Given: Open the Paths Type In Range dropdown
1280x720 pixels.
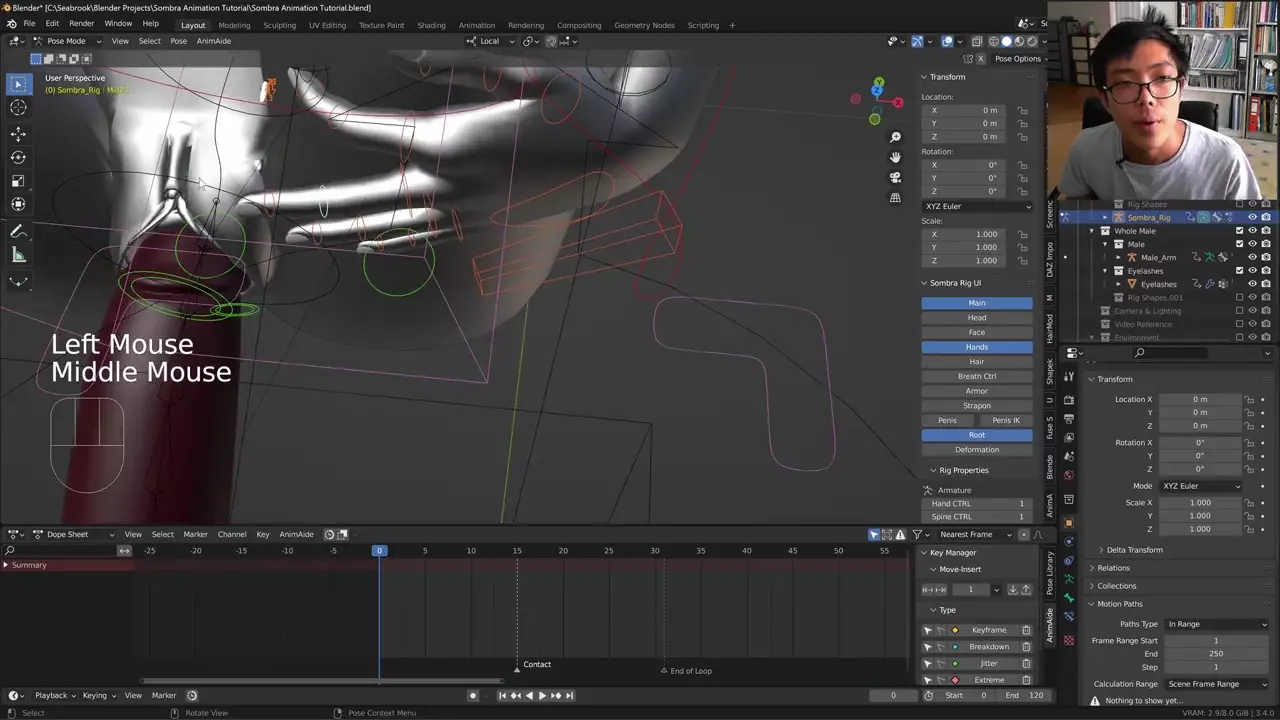Looking at the screenshot, I should (1216, 624).
